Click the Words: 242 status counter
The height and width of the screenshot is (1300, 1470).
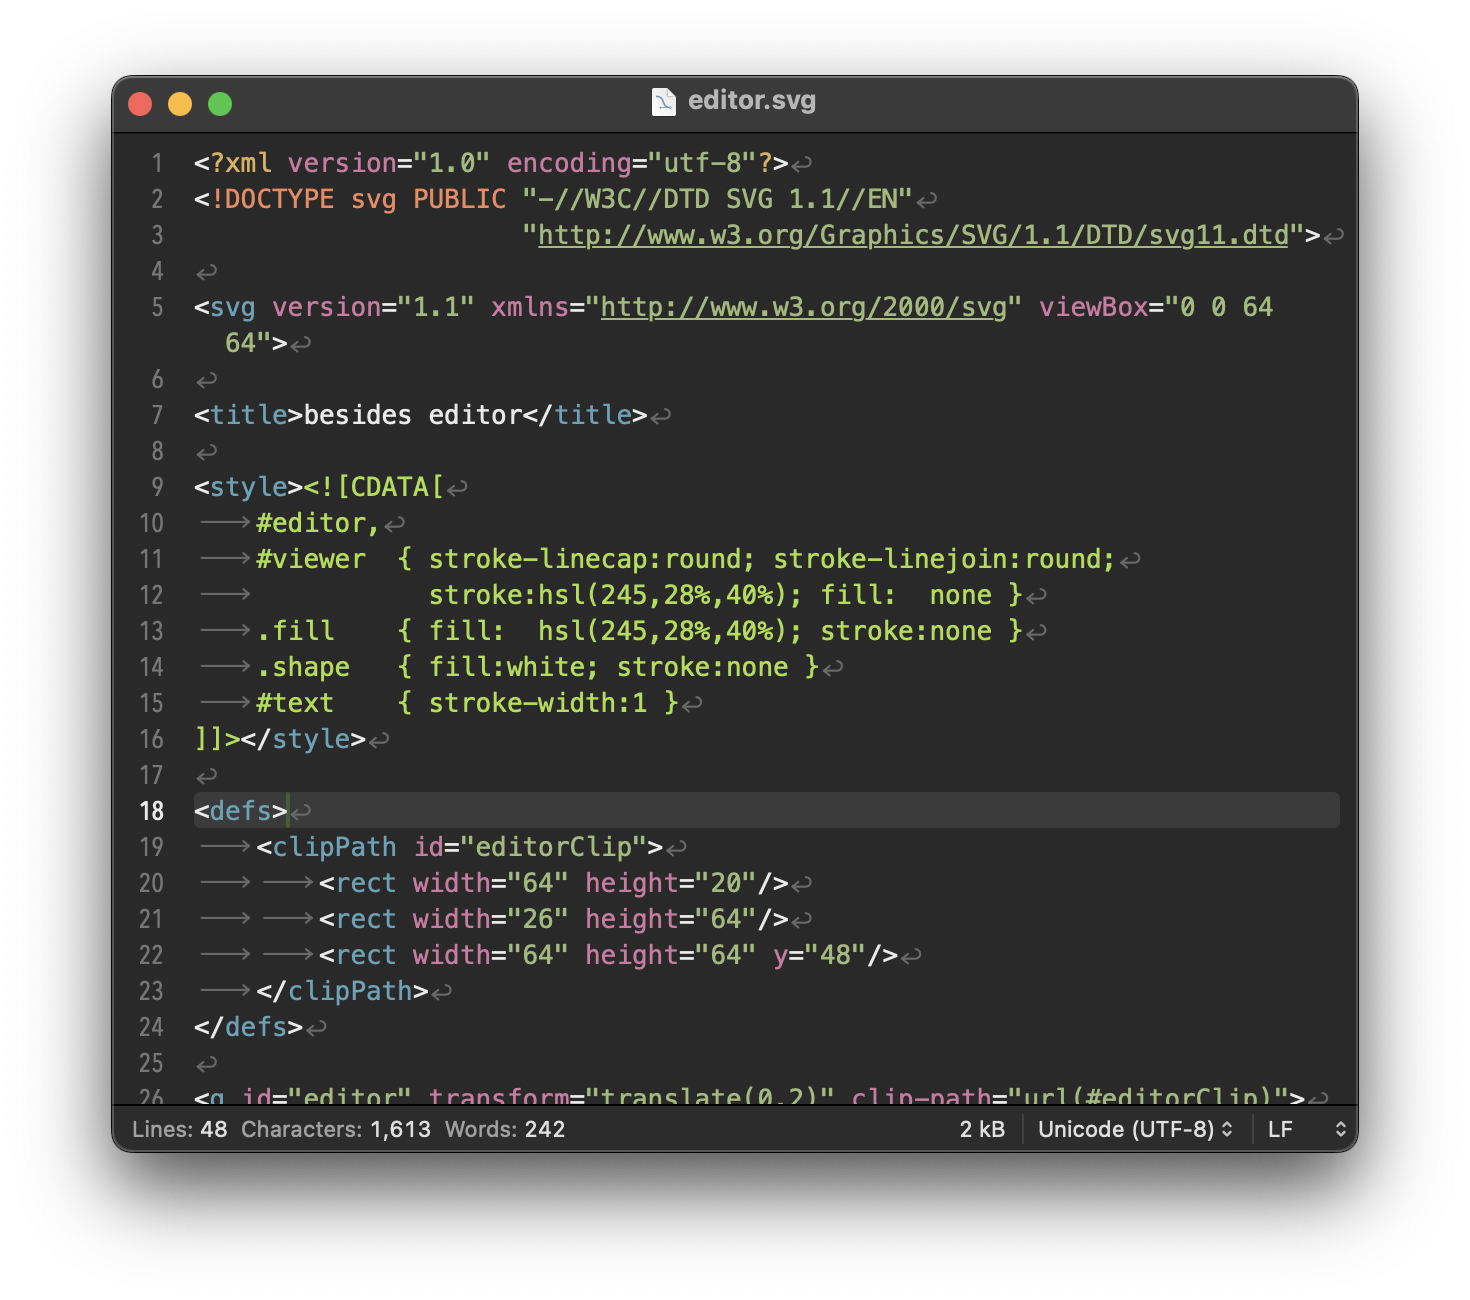pyautogui.click(x=504, y=1129)
